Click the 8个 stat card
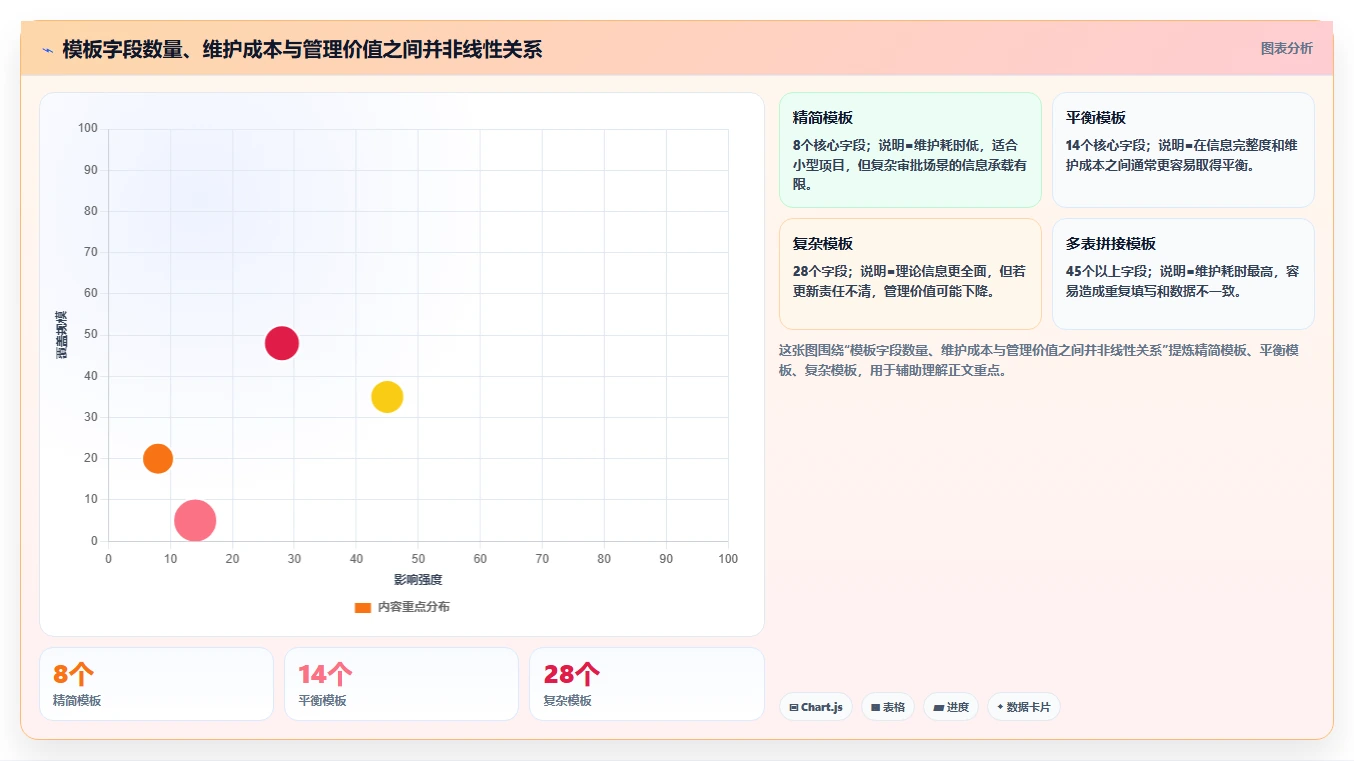The height and width of the screenshot is (761, 1354). [156, 684]
